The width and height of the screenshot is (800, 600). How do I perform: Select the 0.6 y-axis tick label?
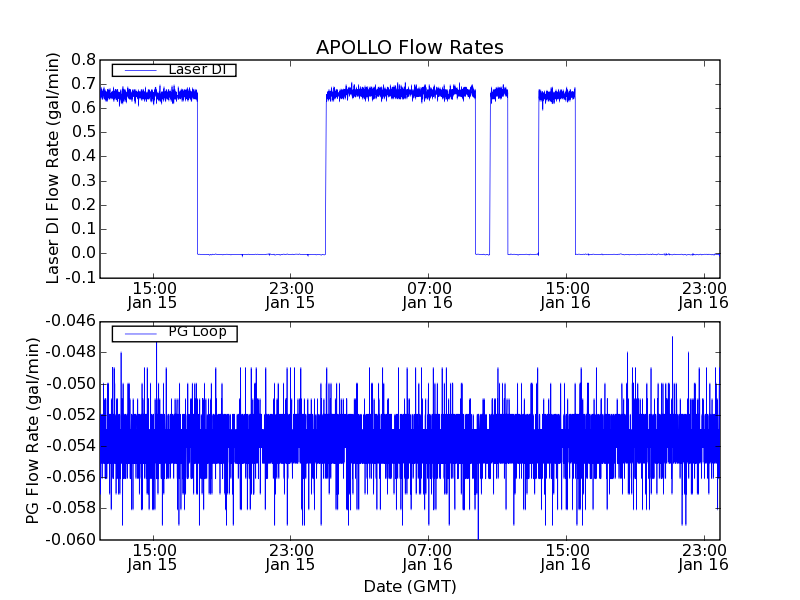tap(83, 108)
